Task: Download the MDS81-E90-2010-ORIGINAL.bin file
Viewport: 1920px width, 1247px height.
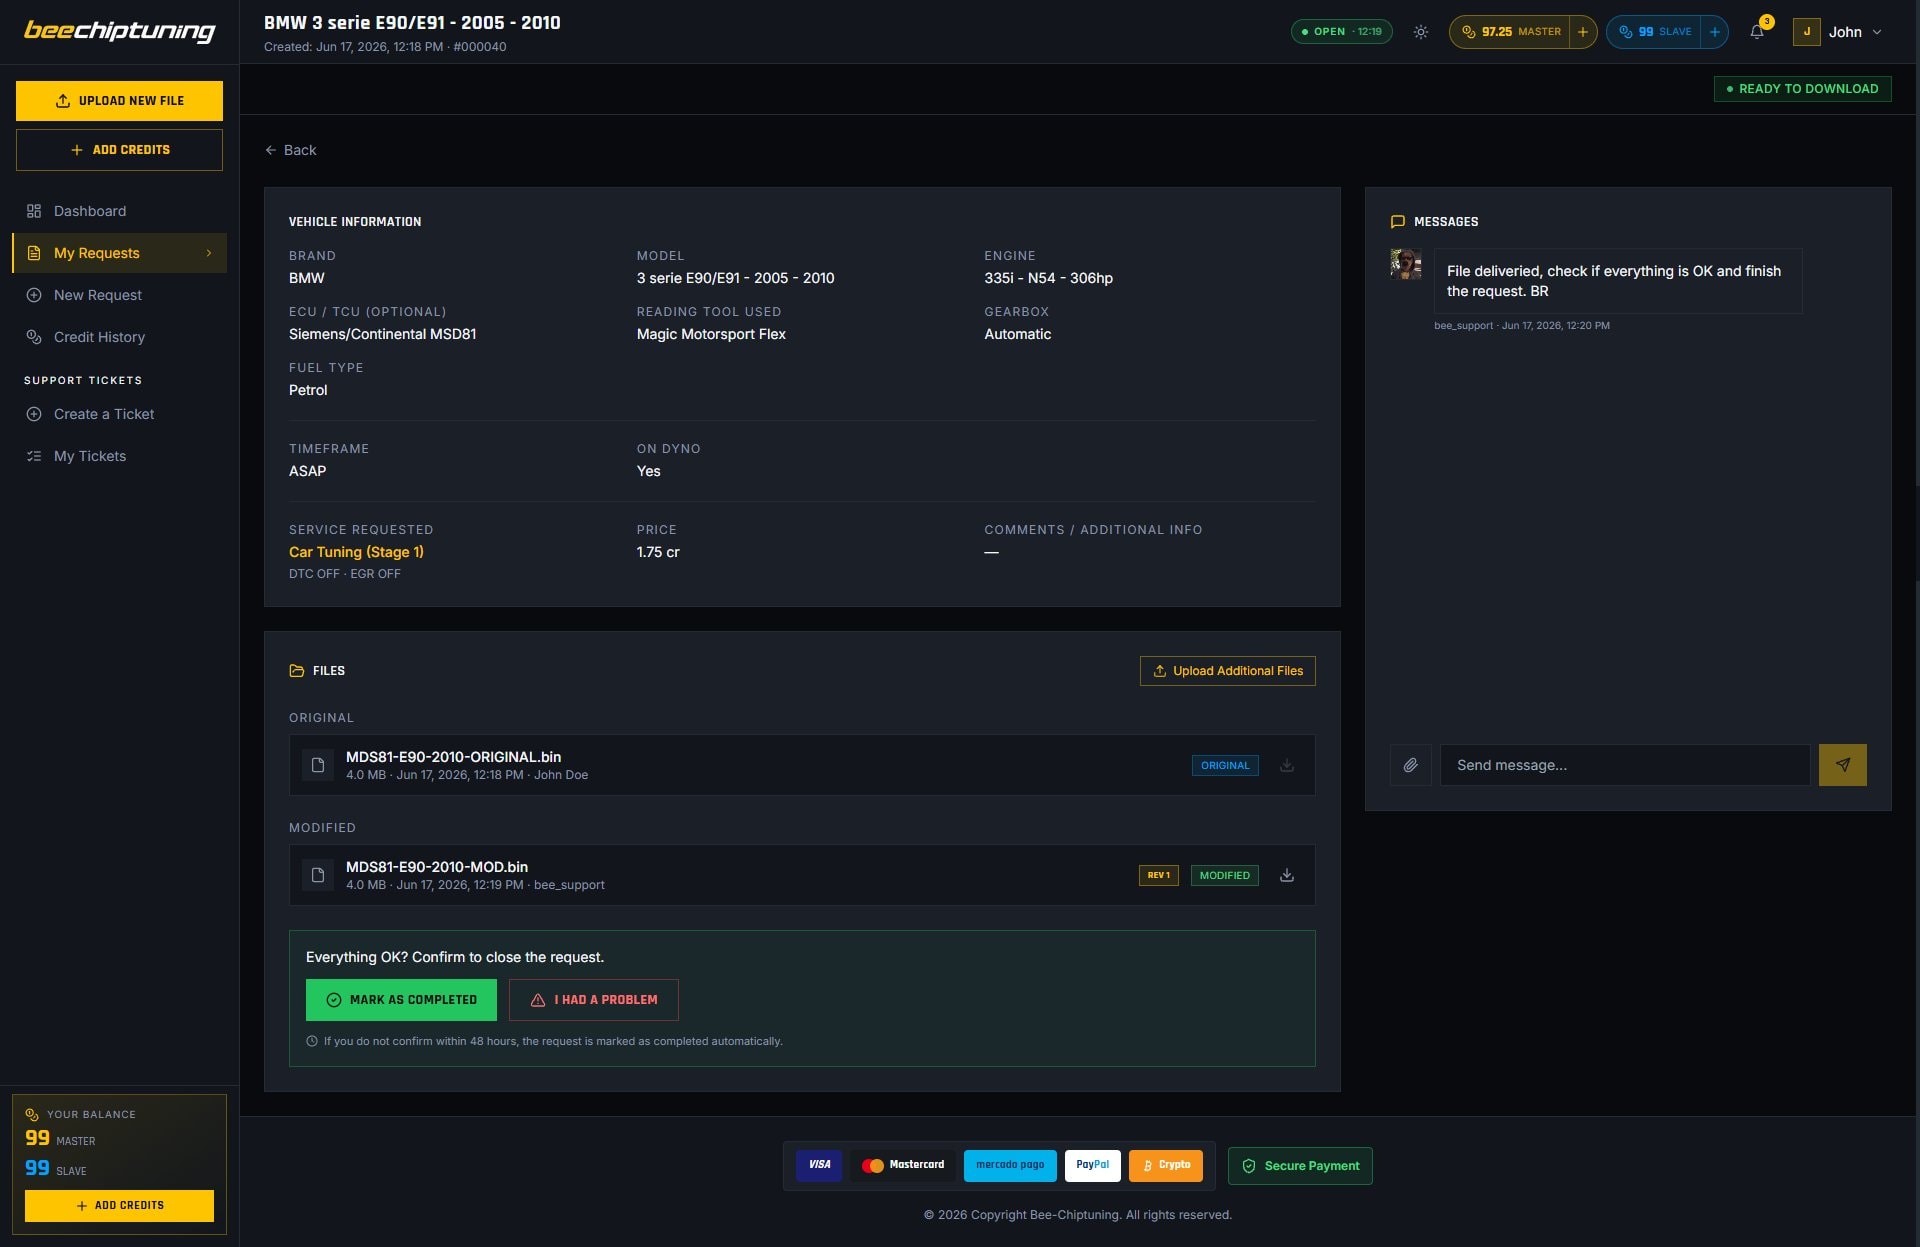Action: (x=1287, y=765)
